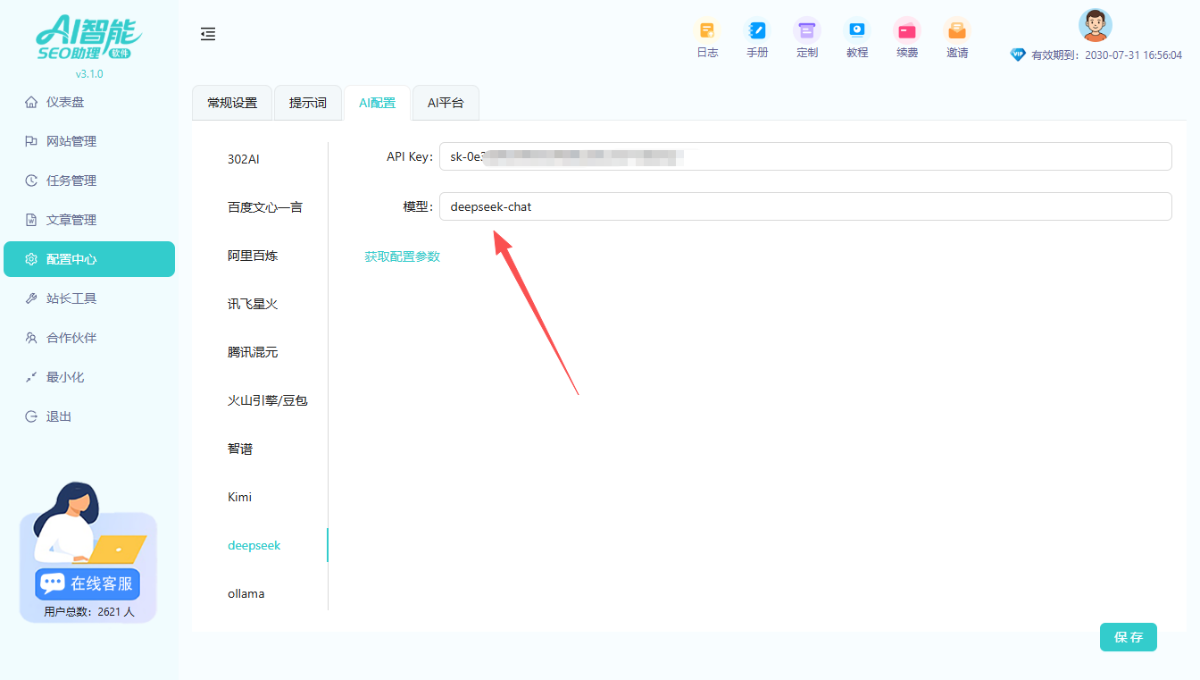Click the 获取配置参数 link
The image size is (1200, 680).
coord(402,257)
